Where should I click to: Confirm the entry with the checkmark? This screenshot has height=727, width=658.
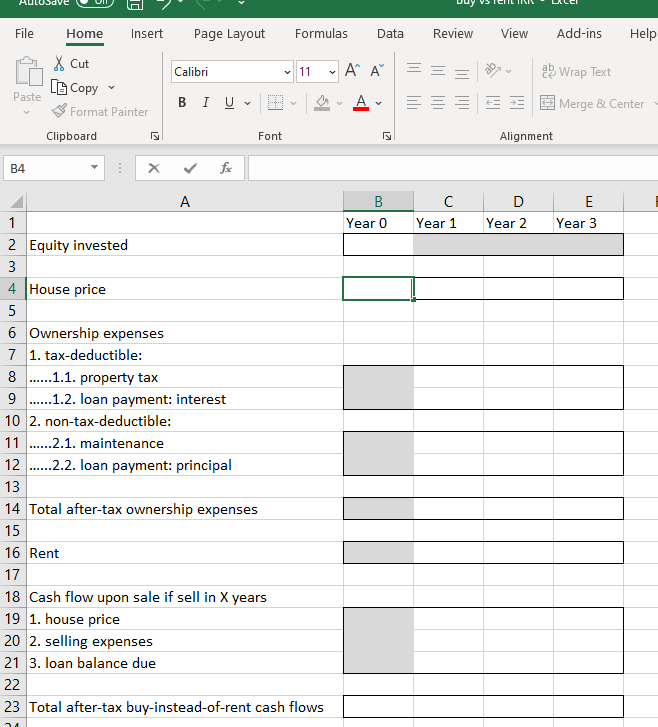coord(190,168)
